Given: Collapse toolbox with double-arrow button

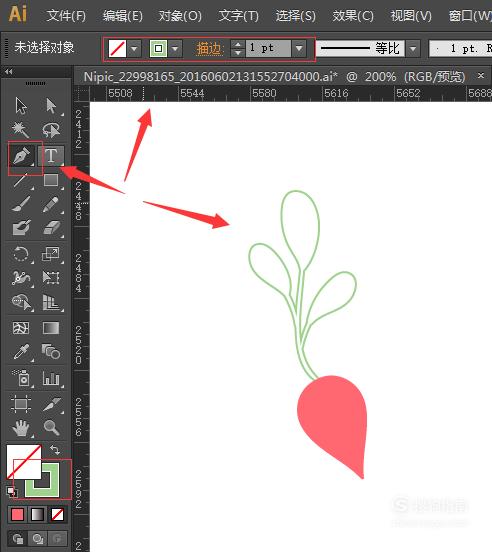Looking at the screenshot, I should tap(9, 72).
